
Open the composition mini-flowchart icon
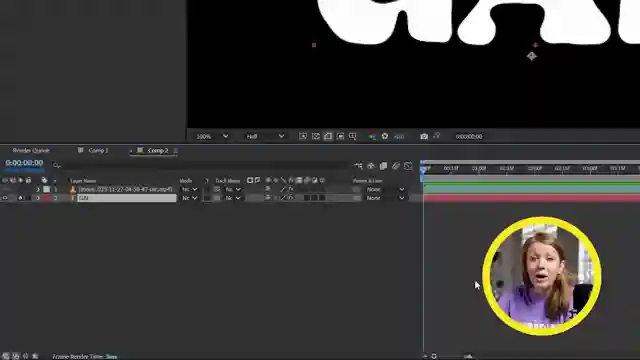coord(358,166)
